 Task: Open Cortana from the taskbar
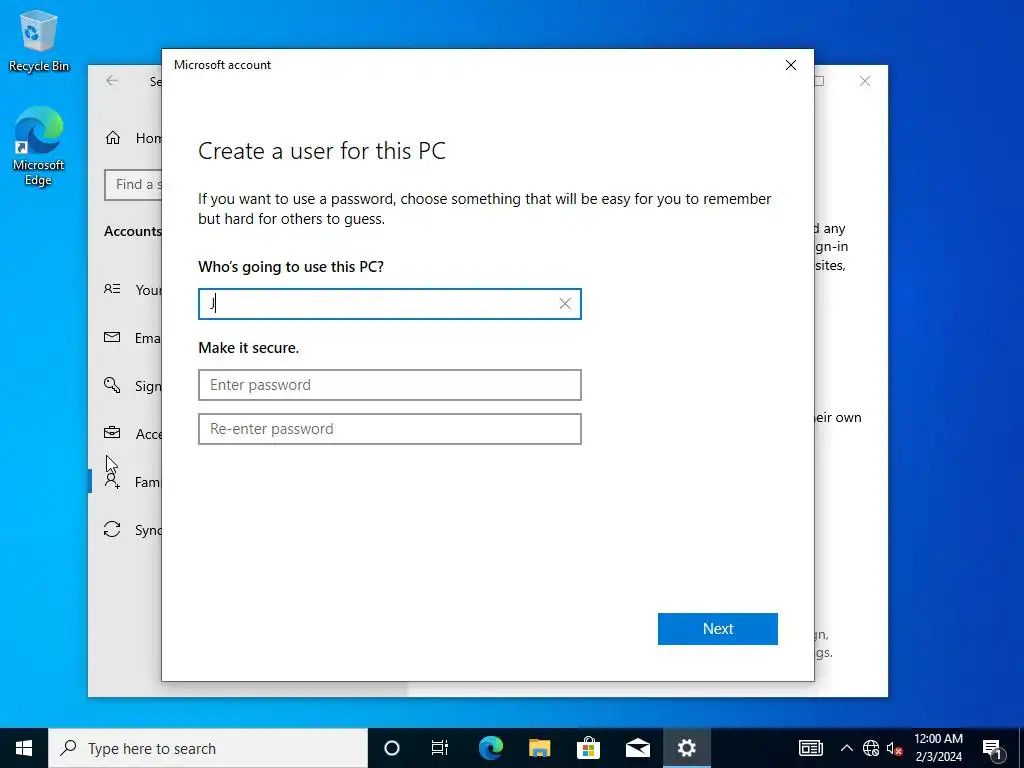pyautogui.click(x=392, y=748)
